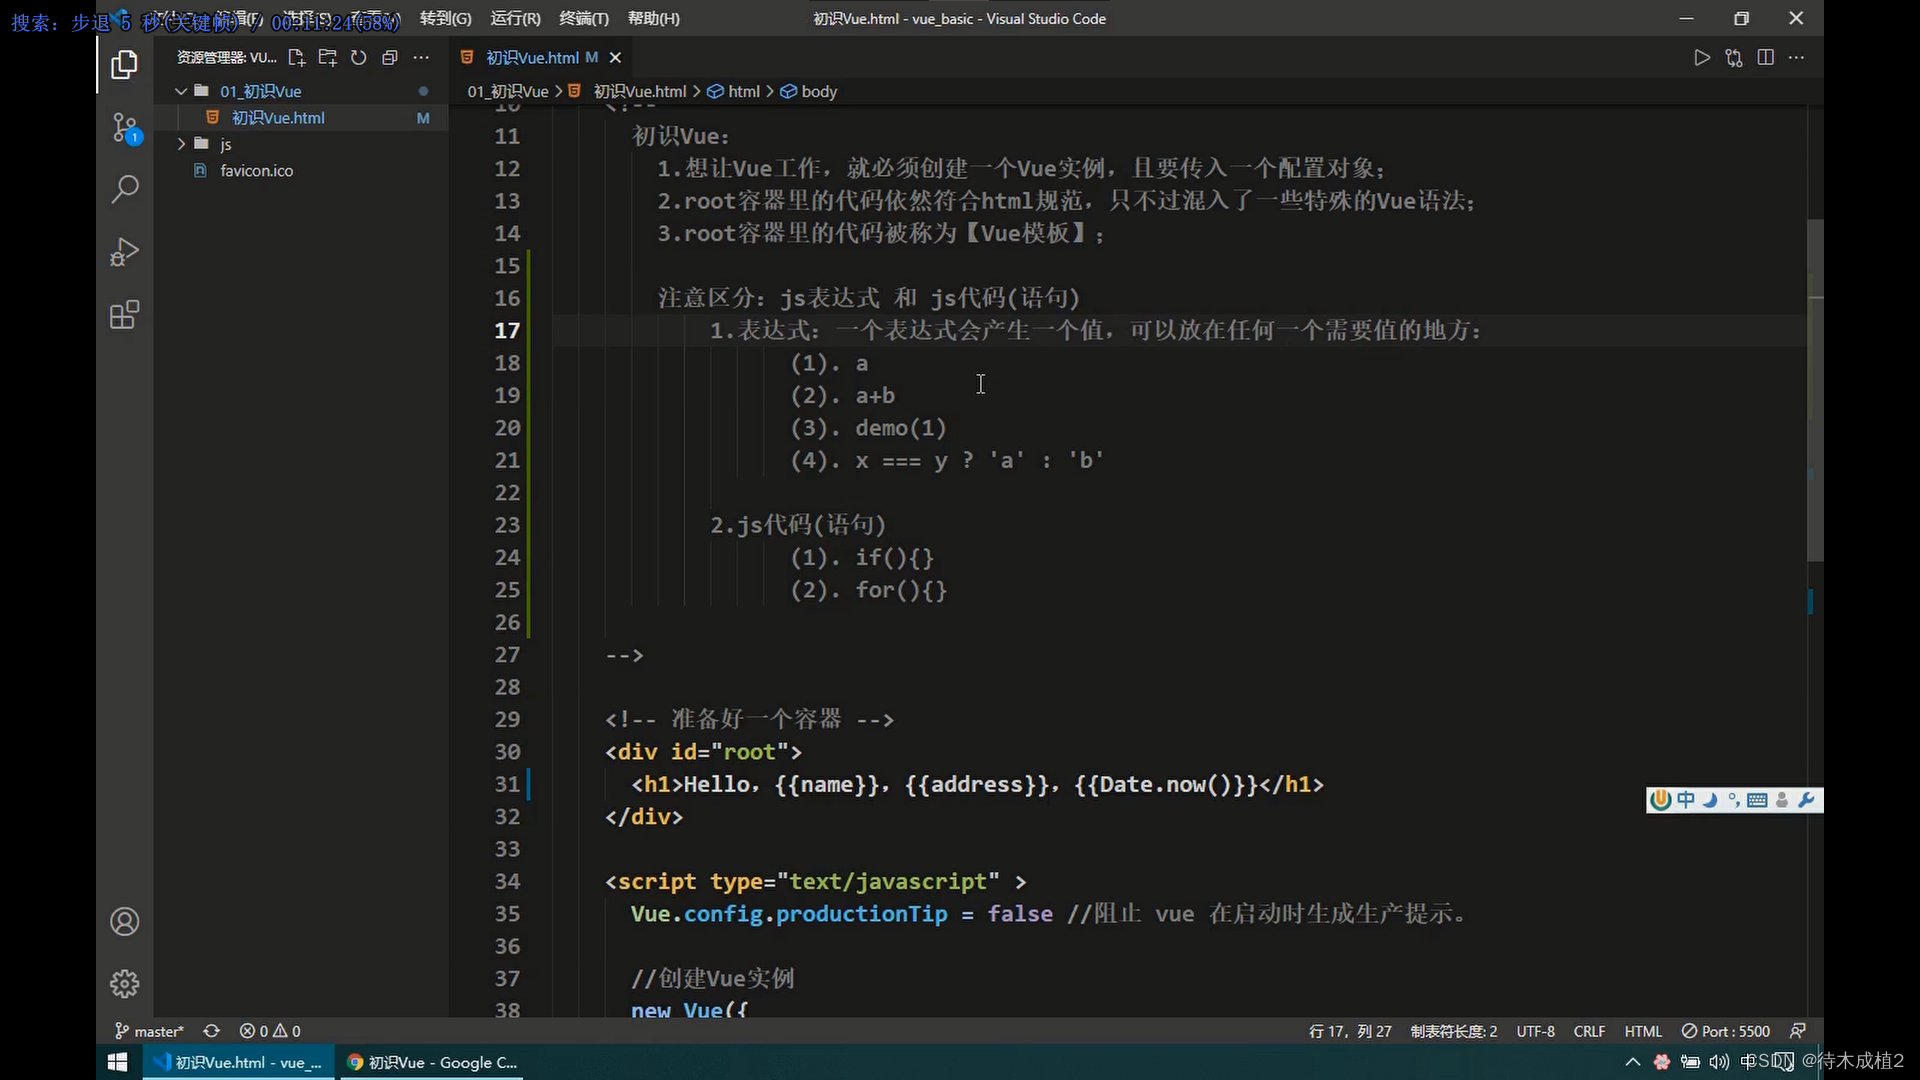Viewport: 1920px width, 1080px height.
Task: Open the Search view in activity bar
Action: (x=124, y=189)
